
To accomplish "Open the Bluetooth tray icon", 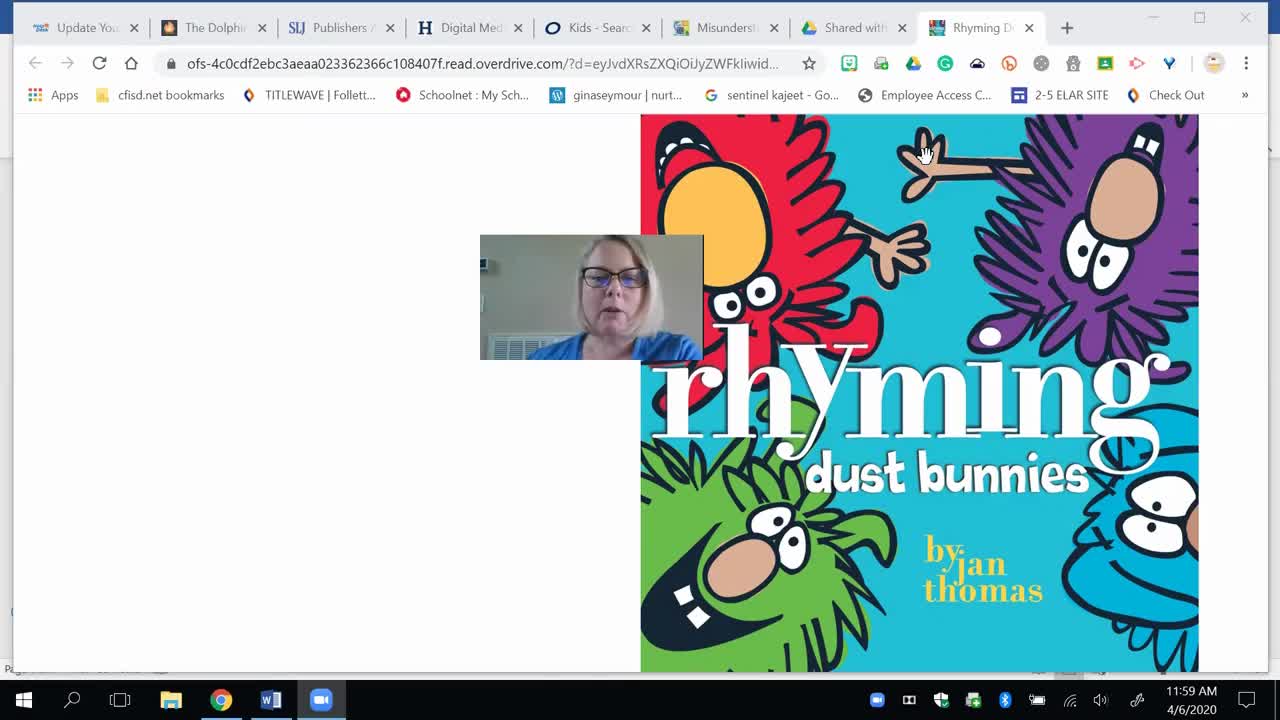I will click(x=1005, y=700).
